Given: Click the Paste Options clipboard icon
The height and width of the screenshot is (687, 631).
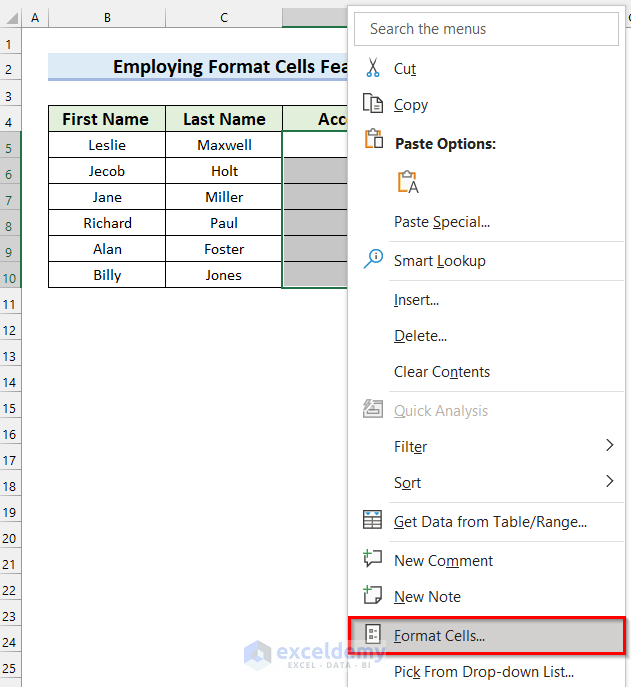Looking at the screenshot, I should 373,140.
